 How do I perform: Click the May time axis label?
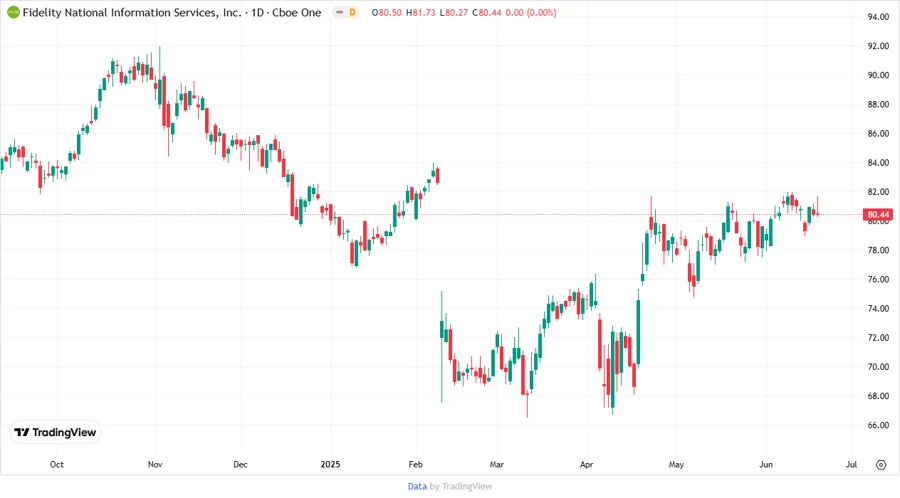tap(676, 465)
